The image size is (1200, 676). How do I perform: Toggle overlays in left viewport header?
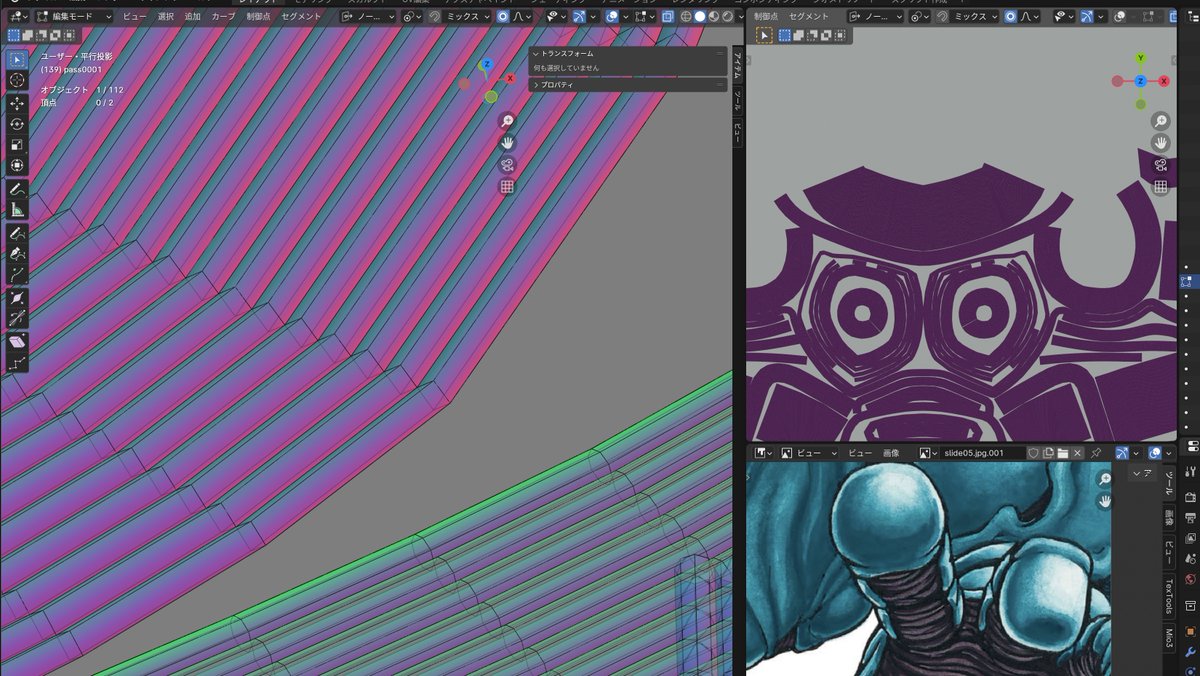click(x=611, y=17)
